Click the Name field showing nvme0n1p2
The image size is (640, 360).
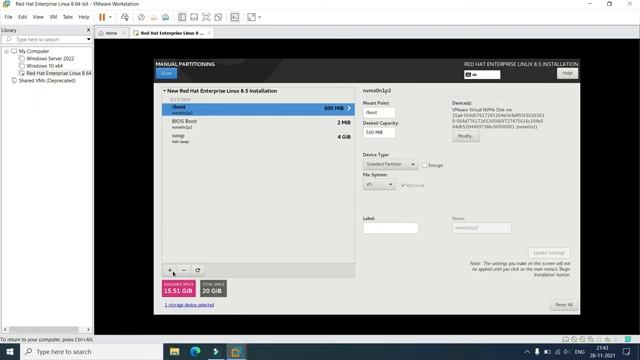(x=481, y=228)
